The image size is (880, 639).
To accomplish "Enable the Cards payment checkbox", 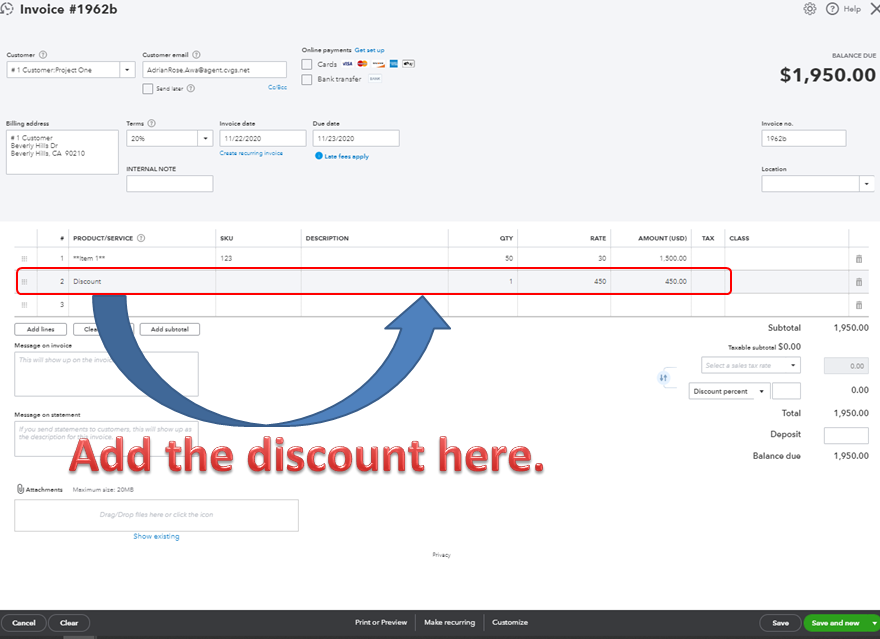I will (307, 65).
